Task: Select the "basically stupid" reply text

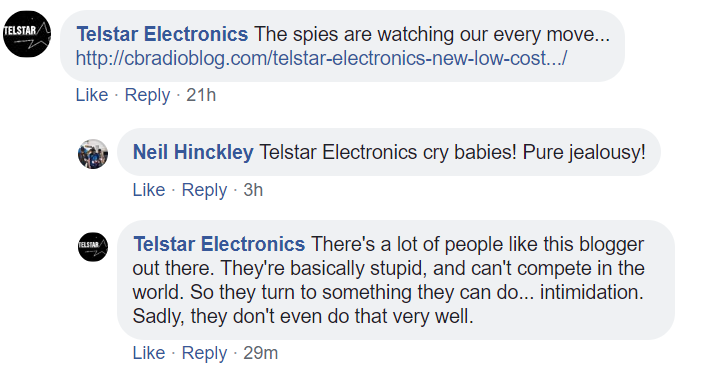Action: 388,280
